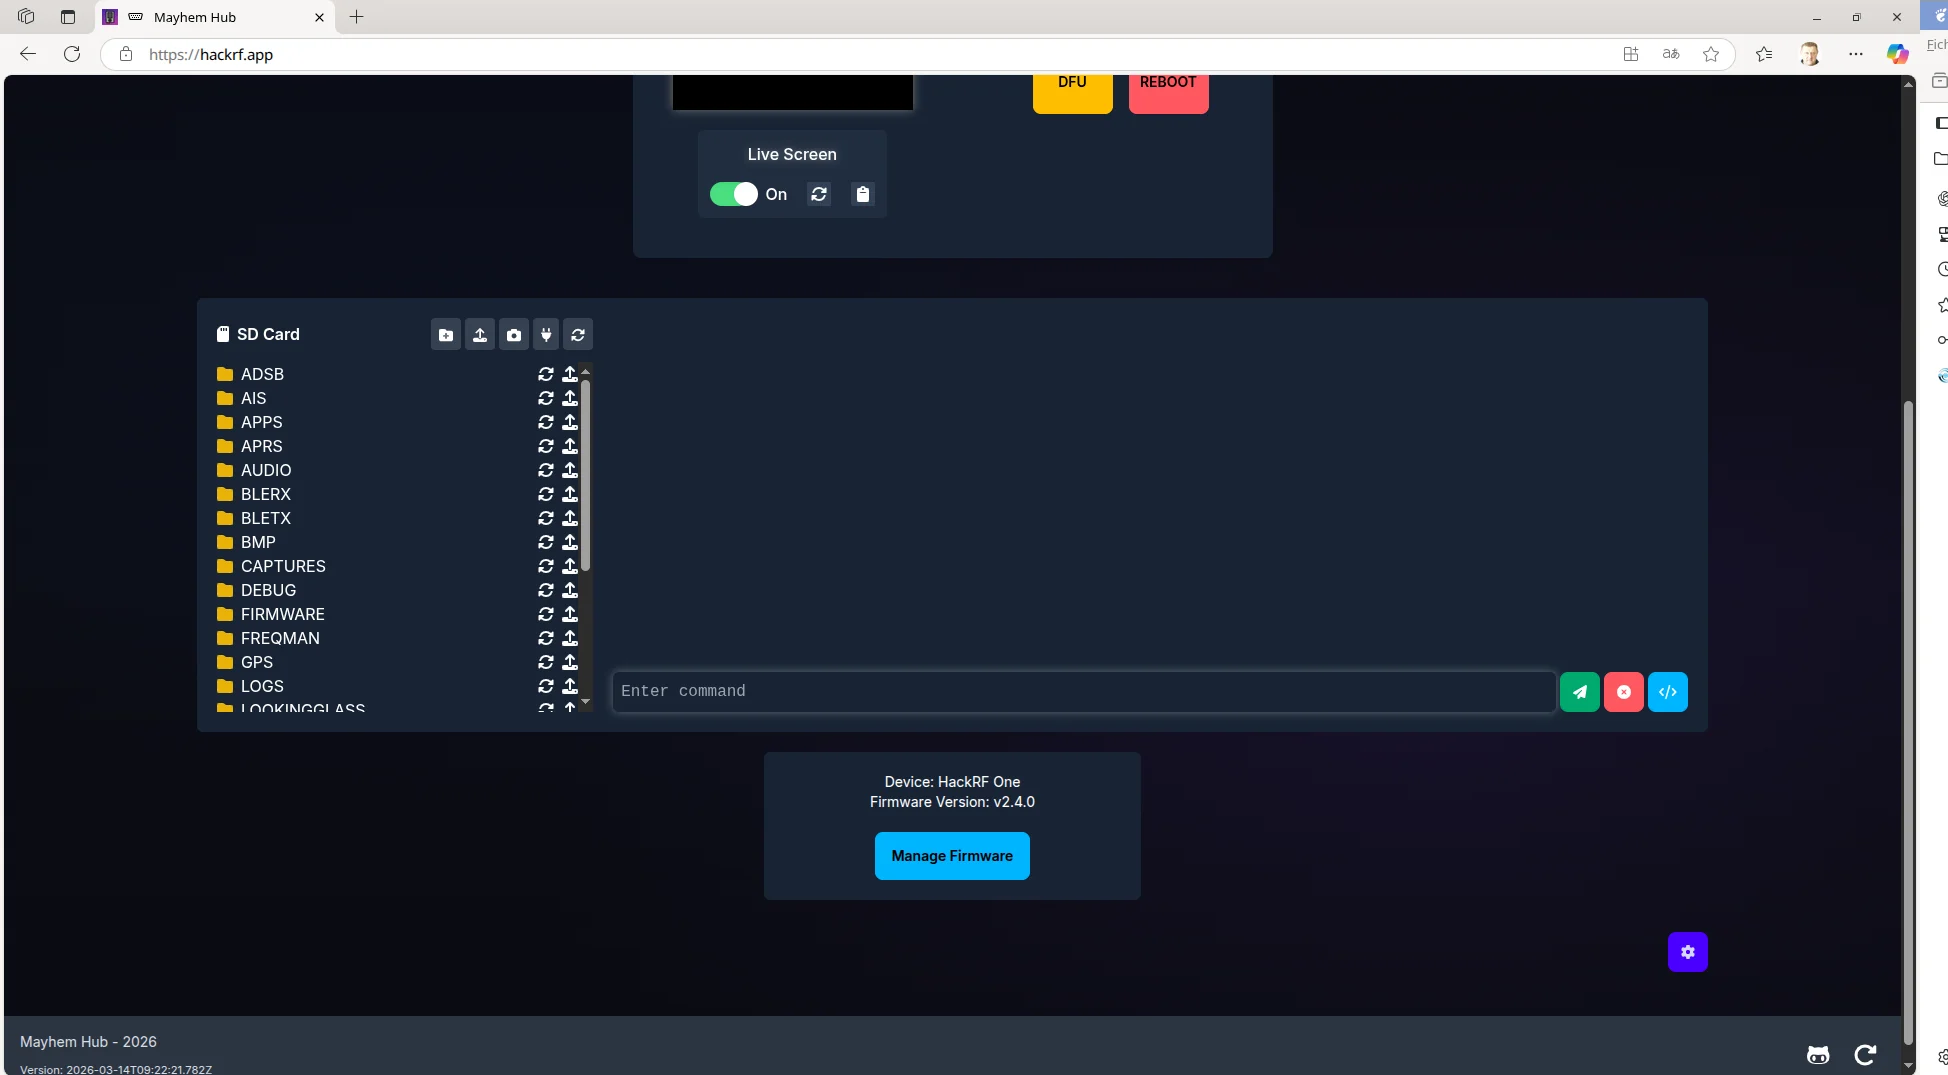Upload a file into the ADSB folder

(x=570, y=374)
